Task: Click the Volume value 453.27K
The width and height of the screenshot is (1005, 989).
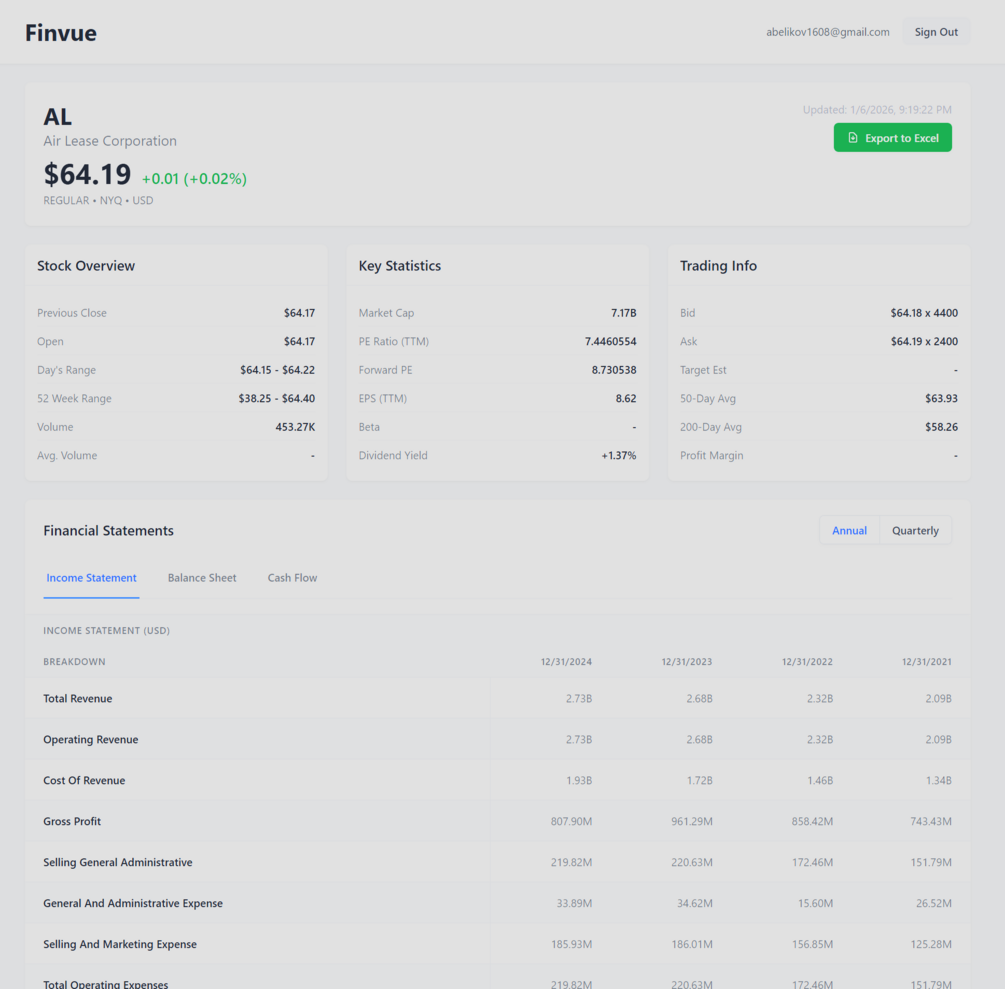Action: (295, 427)
